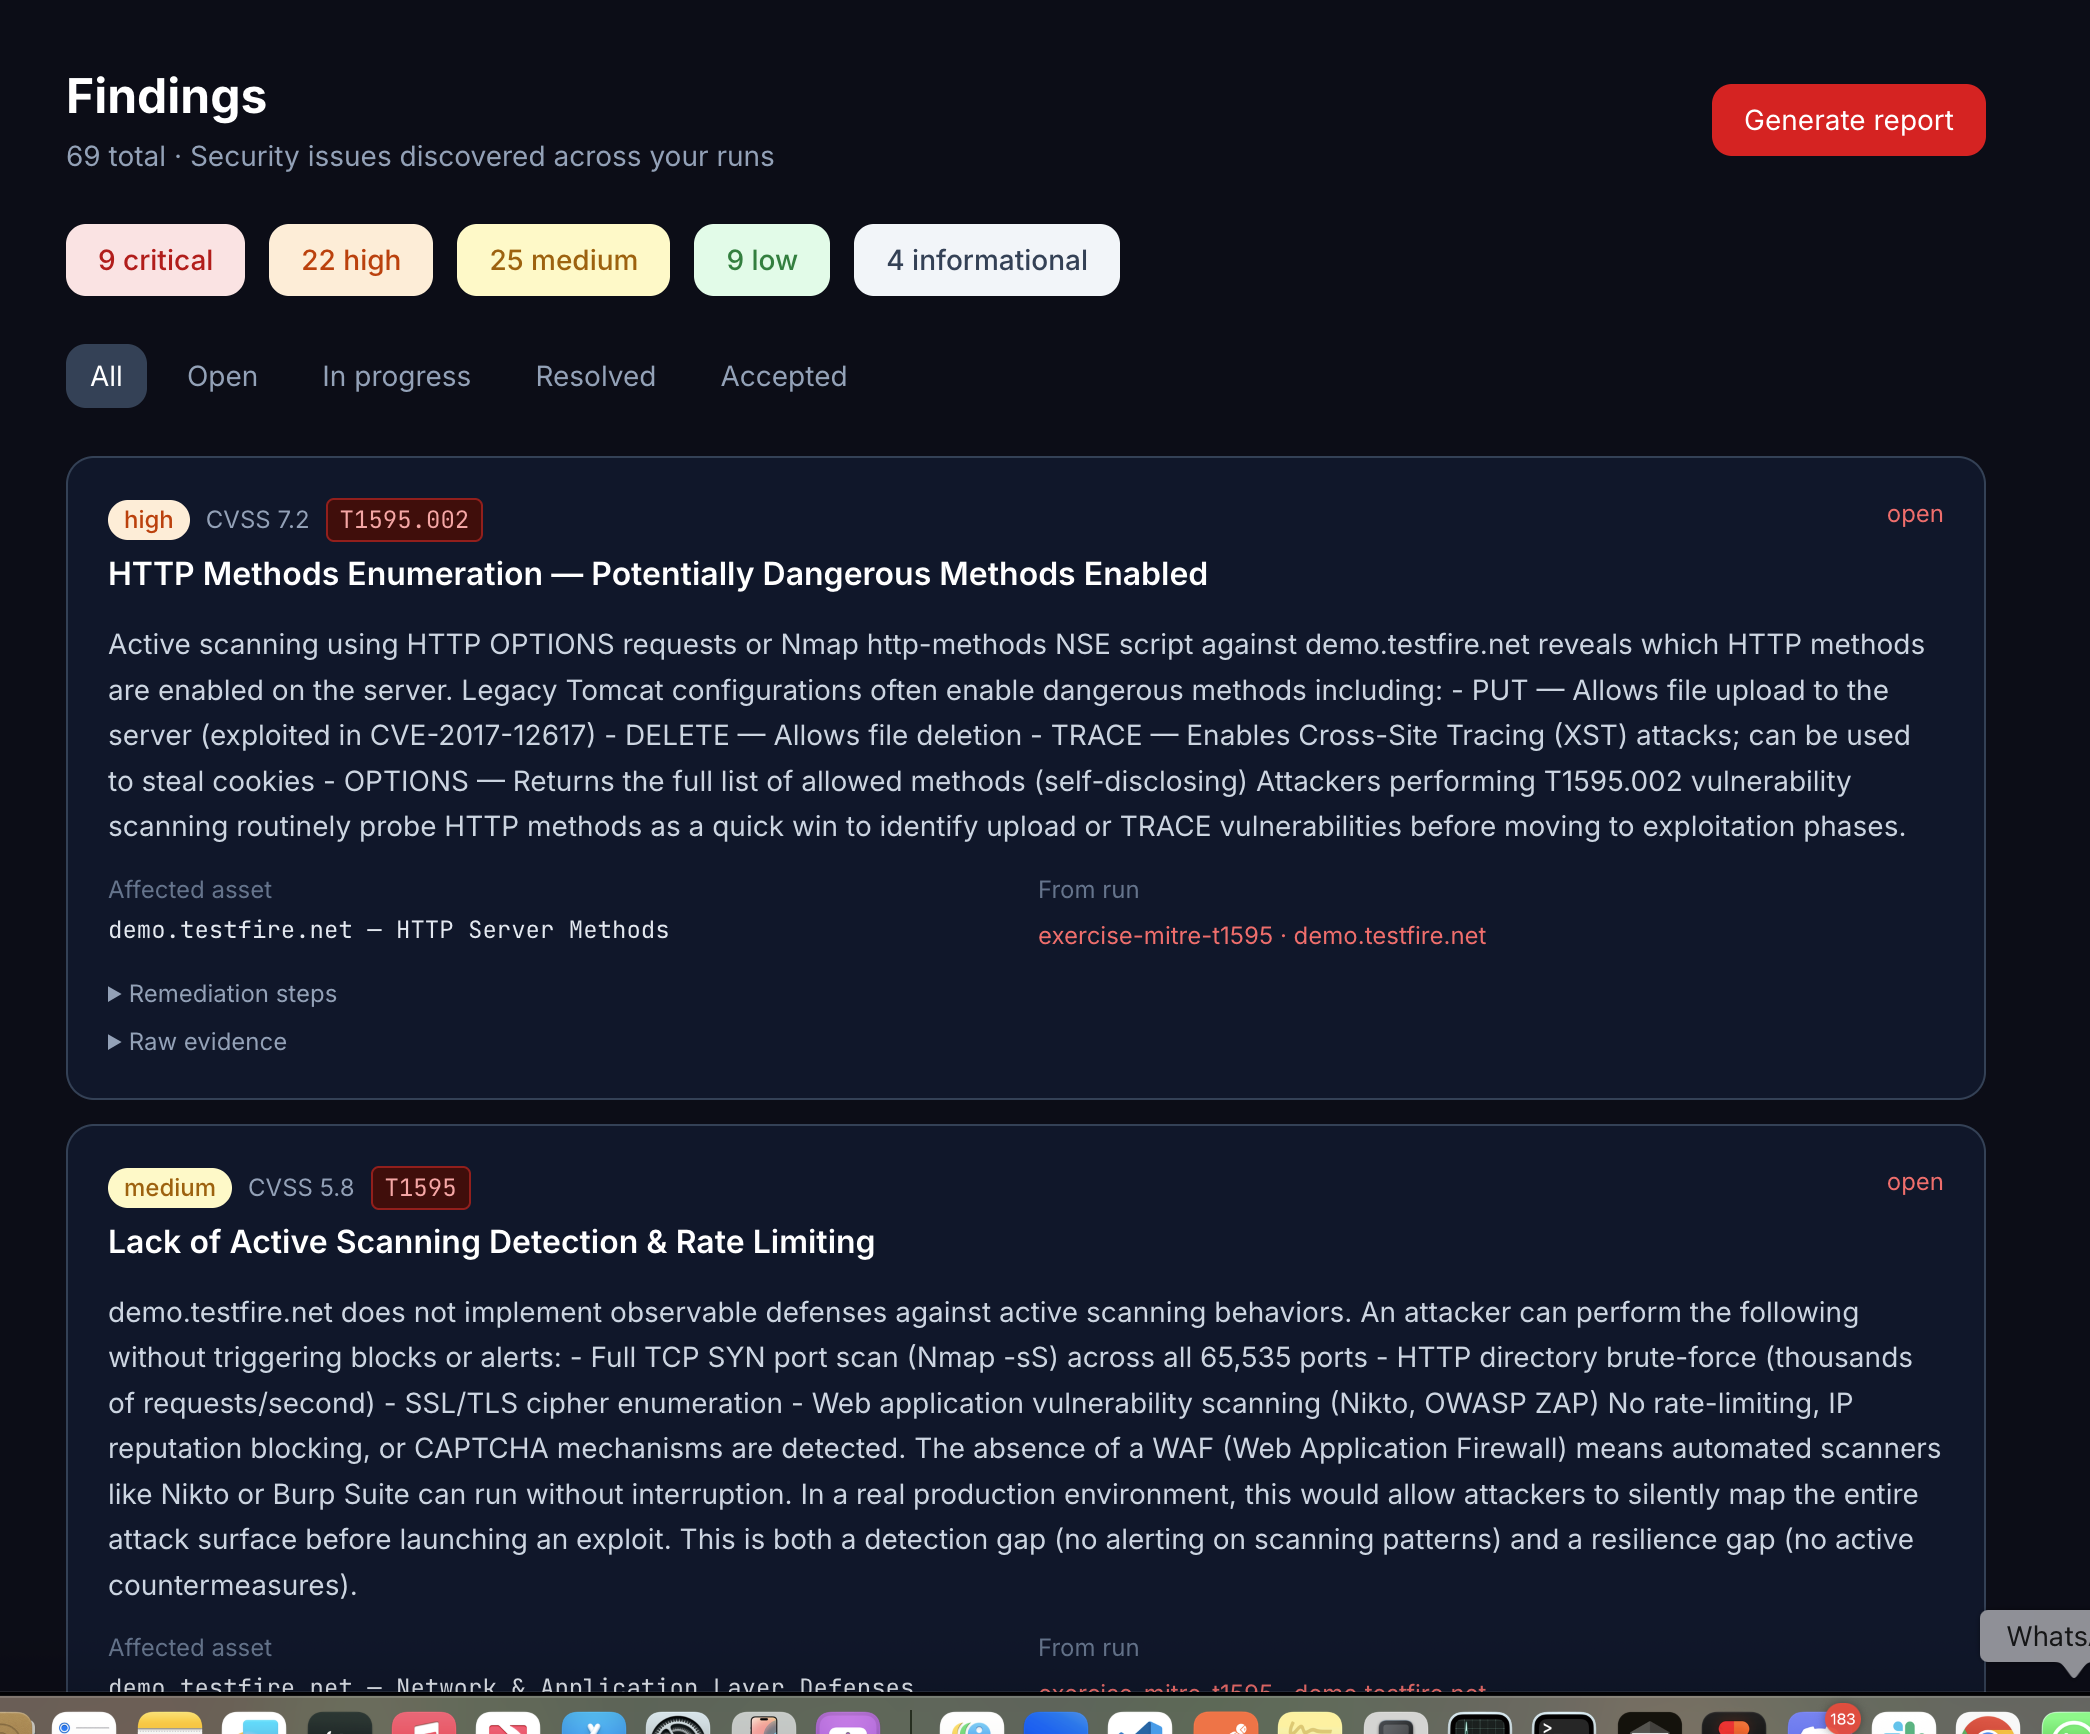Select the 9 low severity chip
2090x1734 pixels.
[762, 260]
